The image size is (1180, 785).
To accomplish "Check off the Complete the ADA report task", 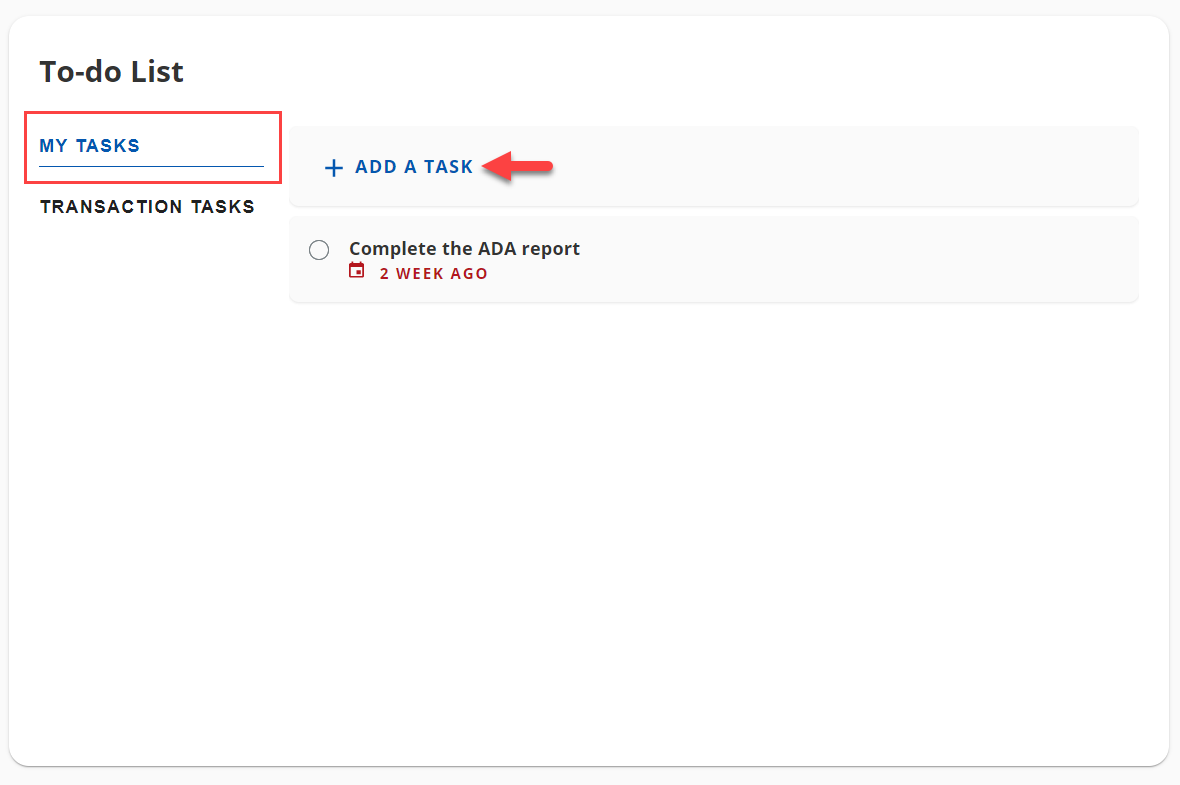I will 319,249.
